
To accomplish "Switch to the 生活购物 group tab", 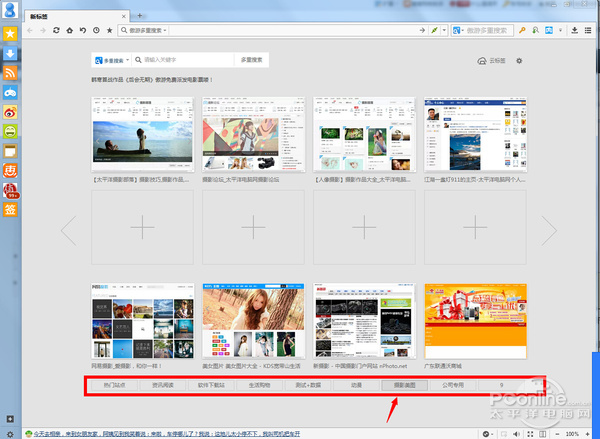I will [259, 385].
